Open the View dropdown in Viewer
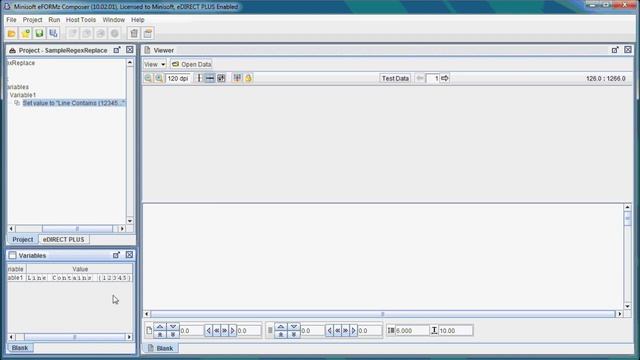This screenshot has height=360, width=640. tap(154, 64)
